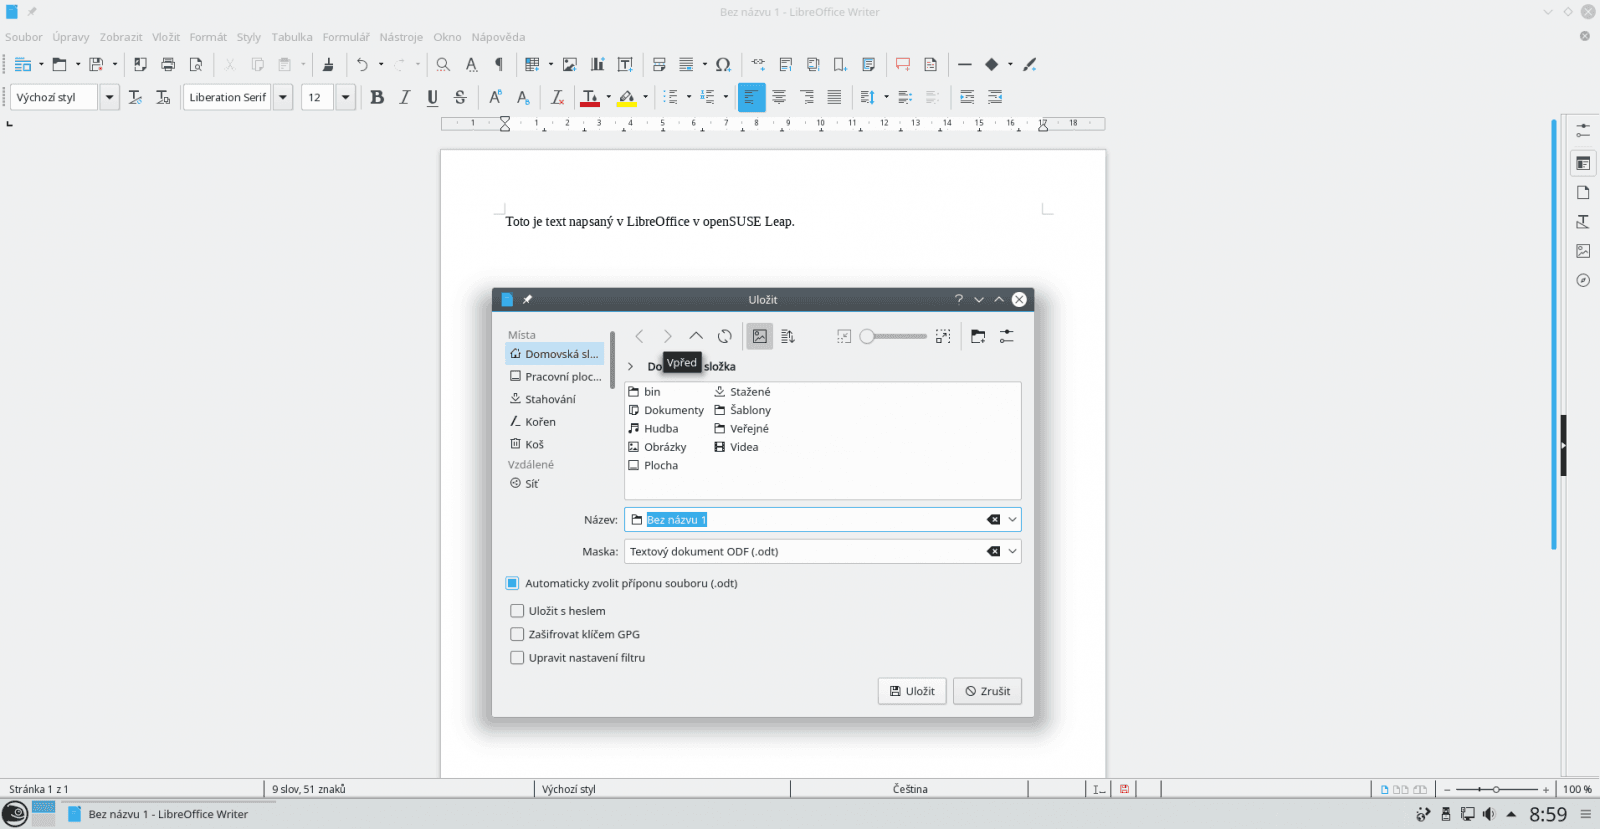Open Maska file type dropdown
The height and width of the screenshot is (829, 1600).
click(x=1012, y=552)
